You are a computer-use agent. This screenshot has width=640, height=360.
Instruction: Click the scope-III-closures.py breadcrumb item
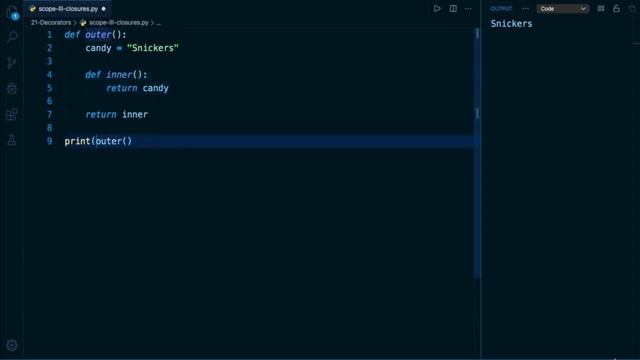pos(119,23)
